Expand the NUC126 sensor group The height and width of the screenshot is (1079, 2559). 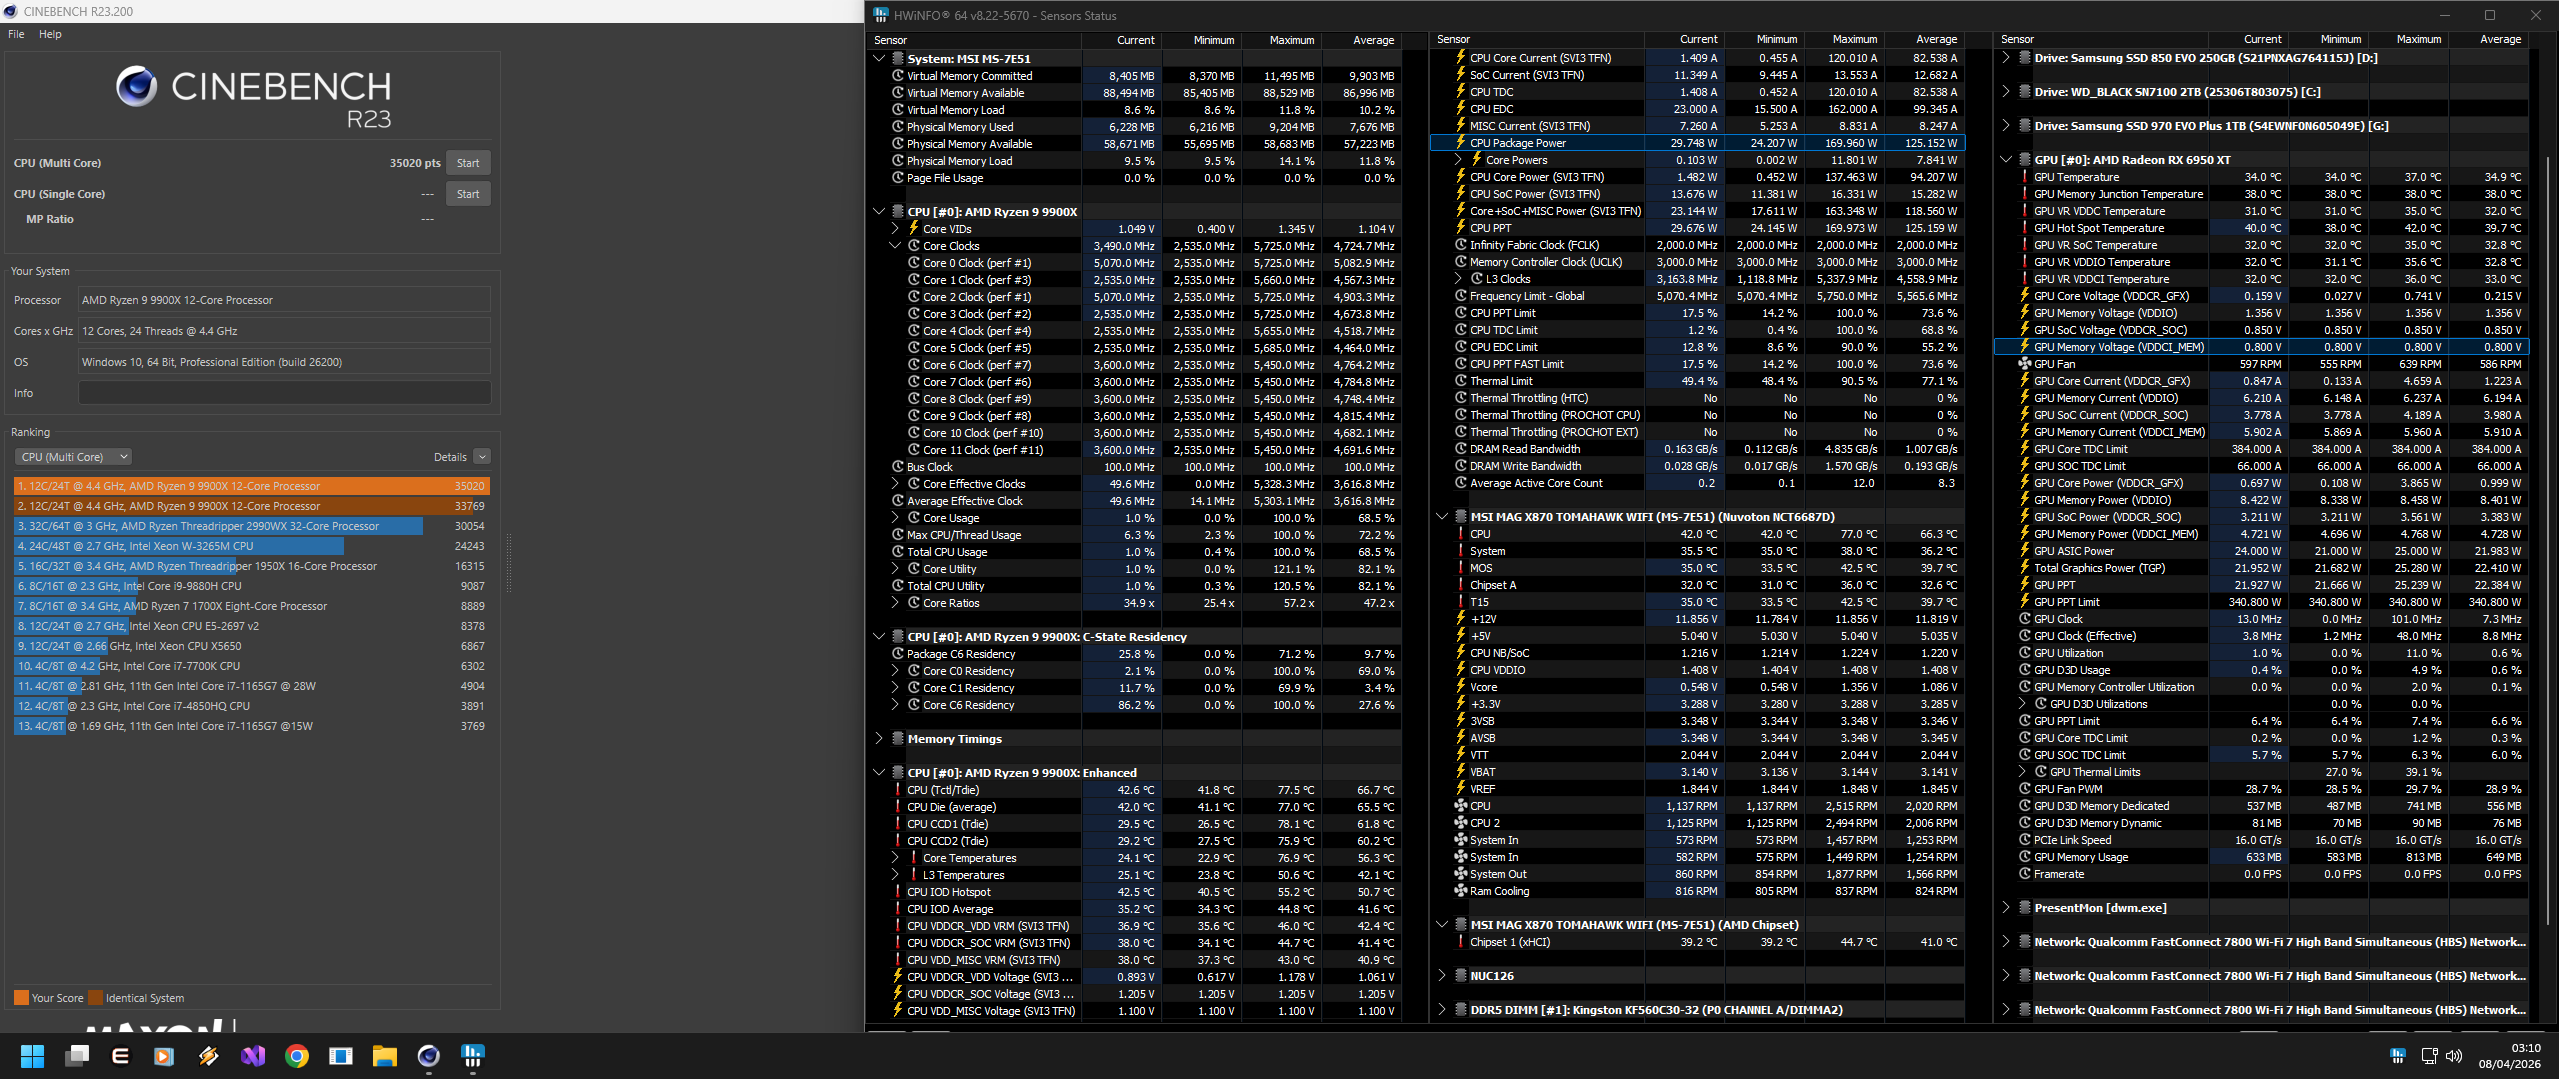coord(1442,976)
